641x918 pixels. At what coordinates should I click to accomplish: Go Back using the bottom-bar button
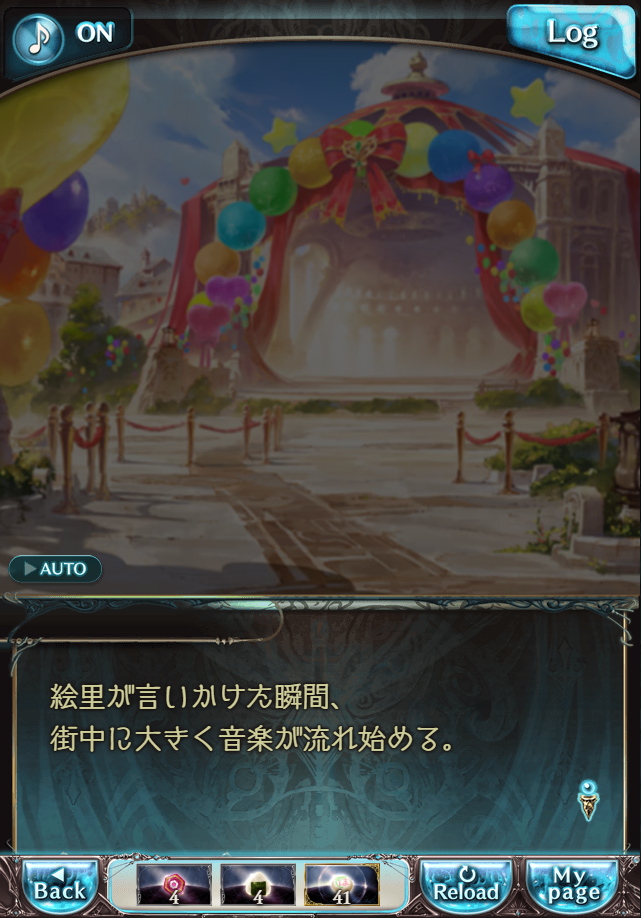click(59, 885)
